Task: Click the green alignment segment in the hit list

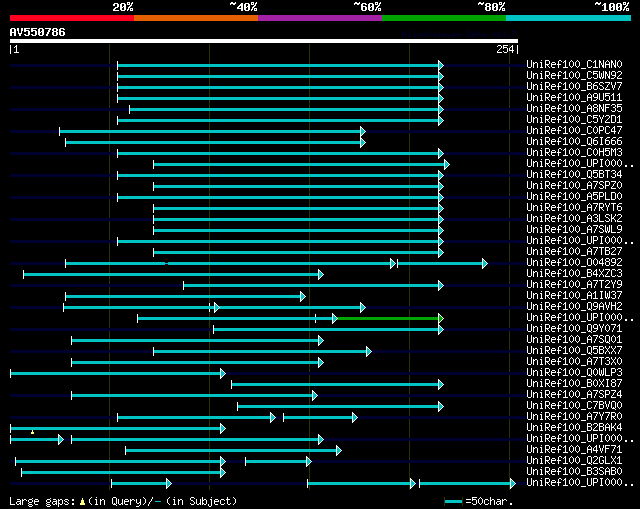Action: 388,318
